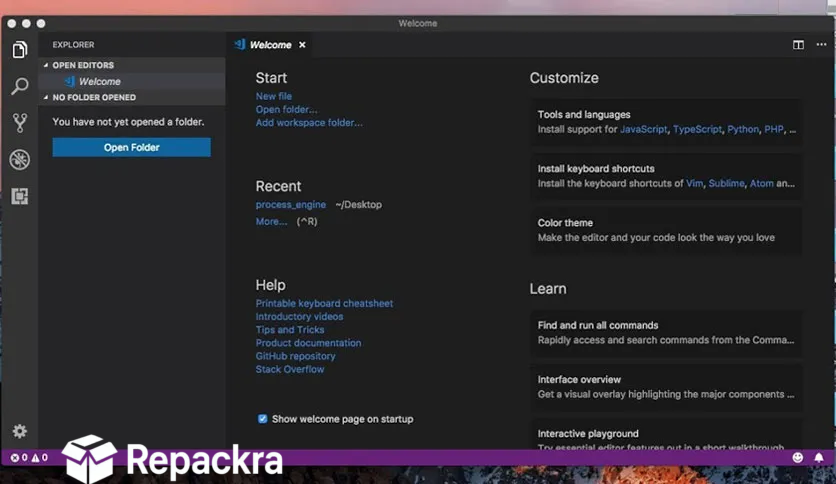Click the ~/Desktop path text

358,205
